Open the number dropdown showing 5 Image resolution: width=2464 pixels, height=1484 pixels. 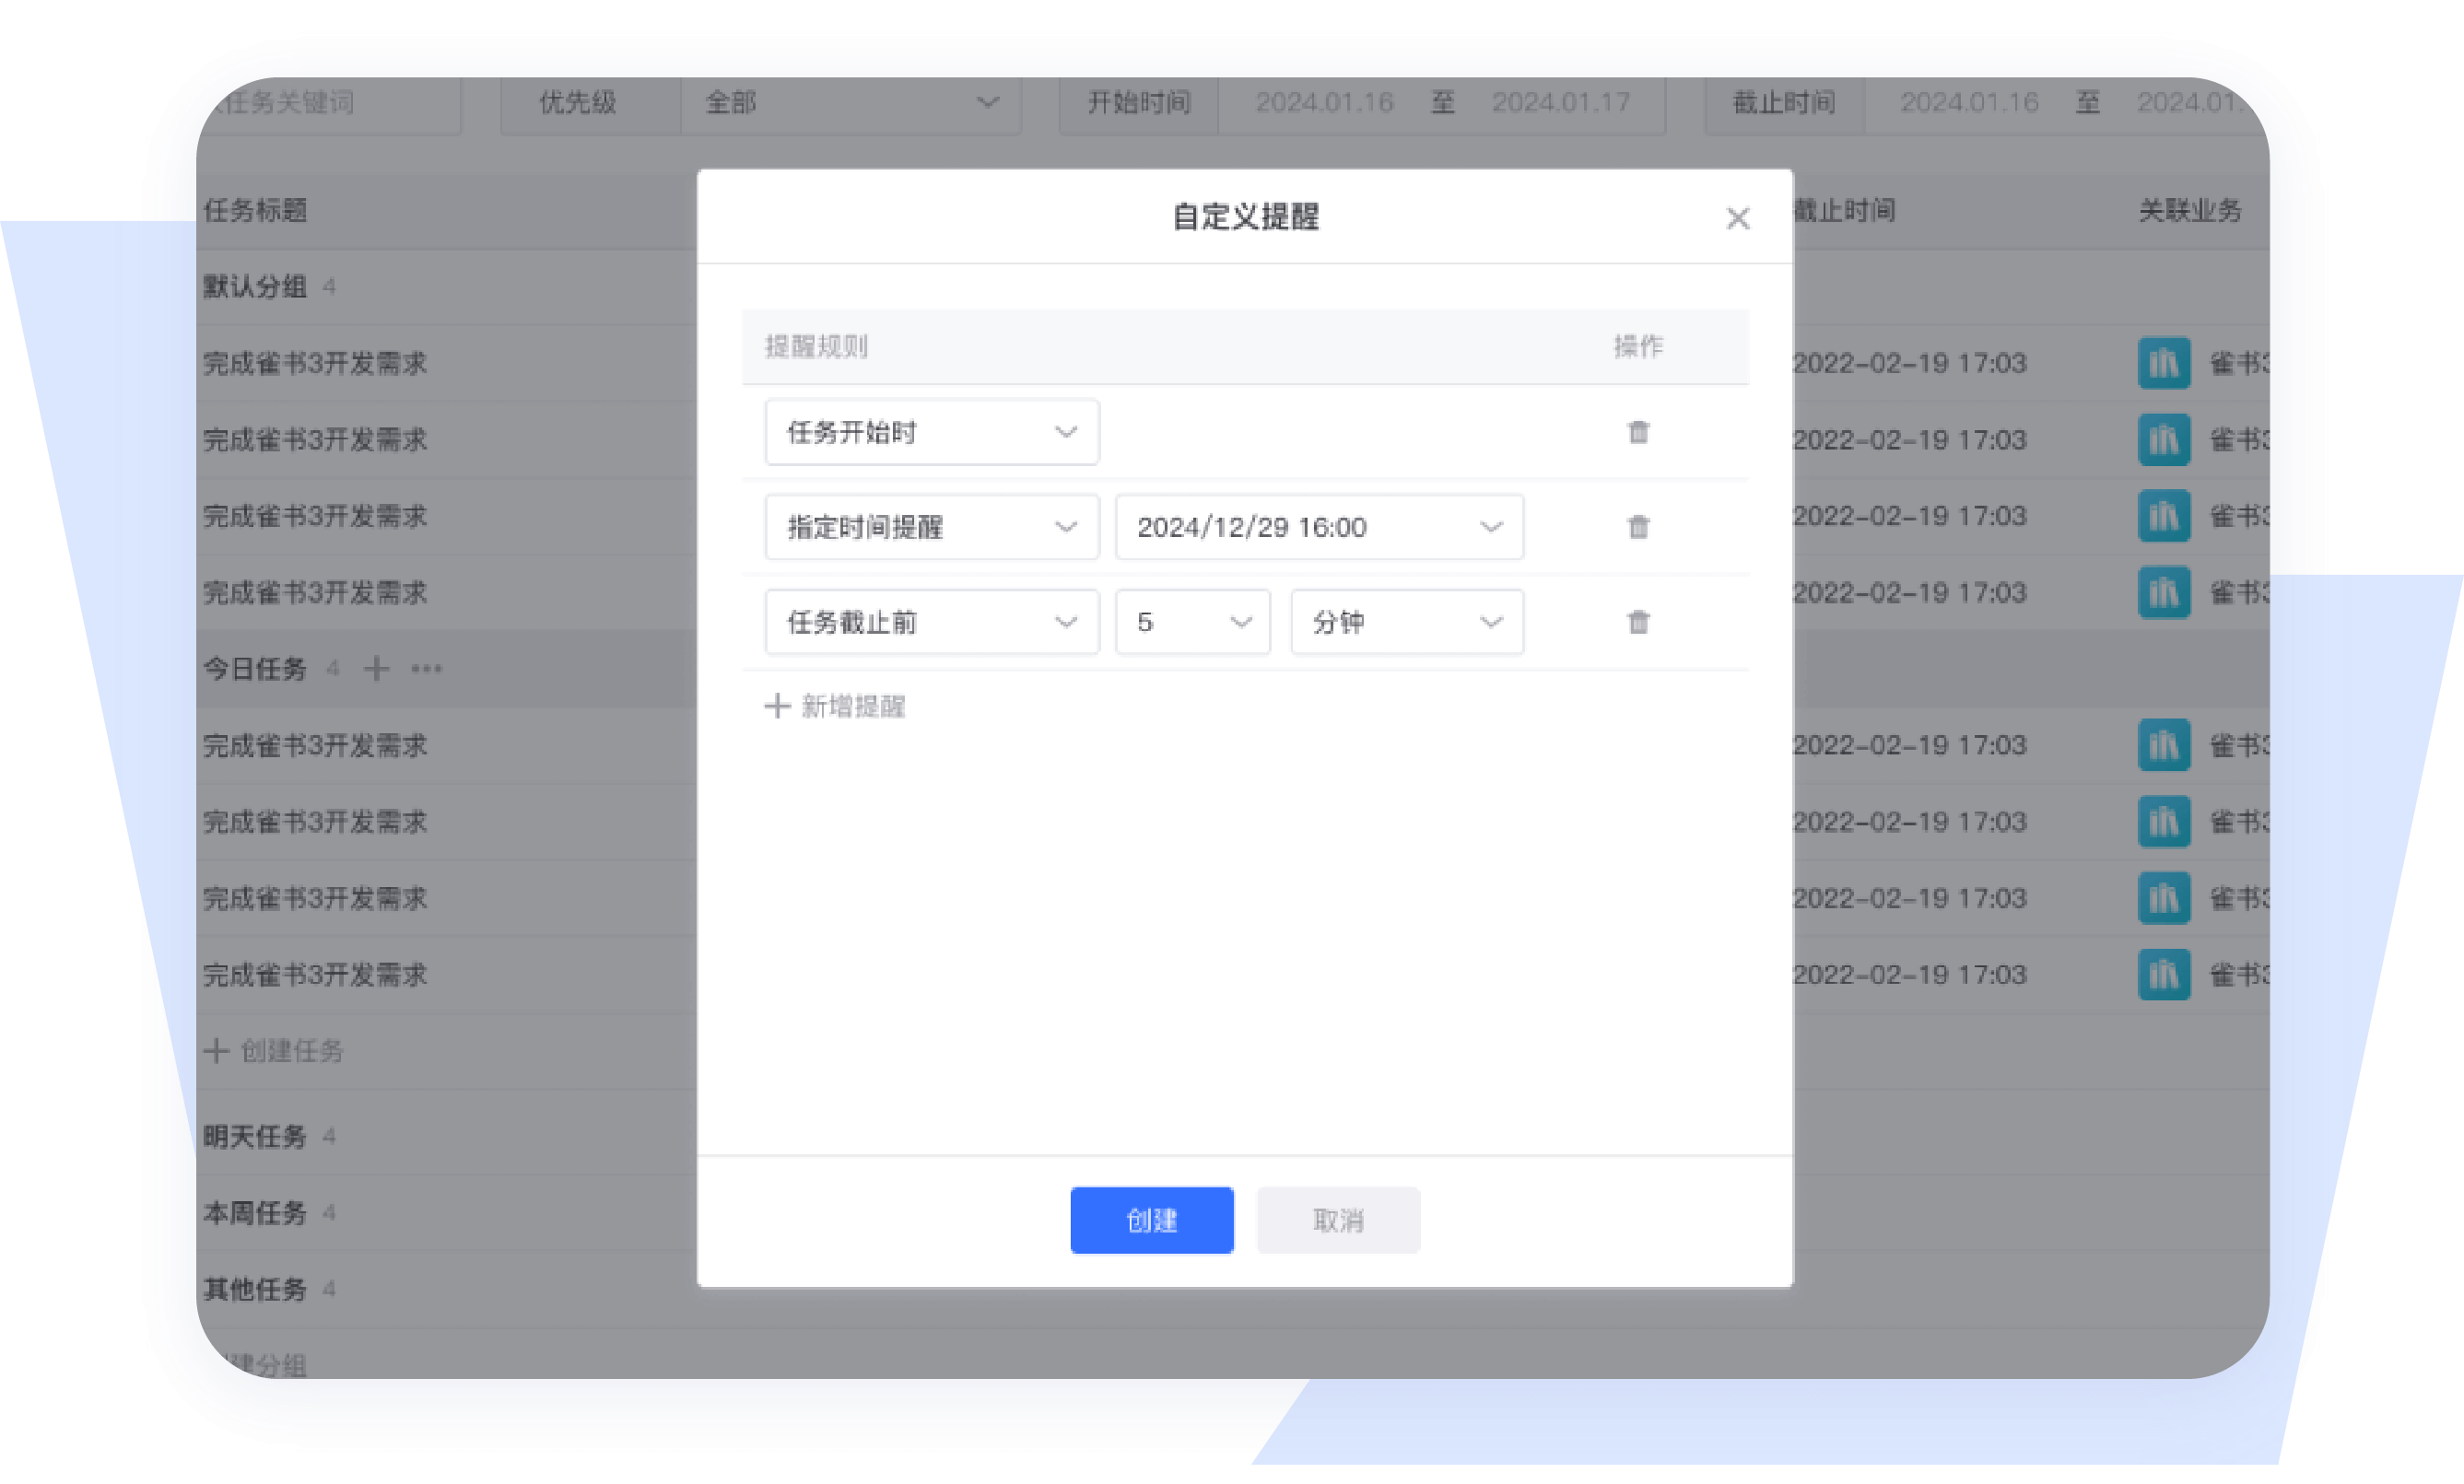click(x=1193, y=622)
